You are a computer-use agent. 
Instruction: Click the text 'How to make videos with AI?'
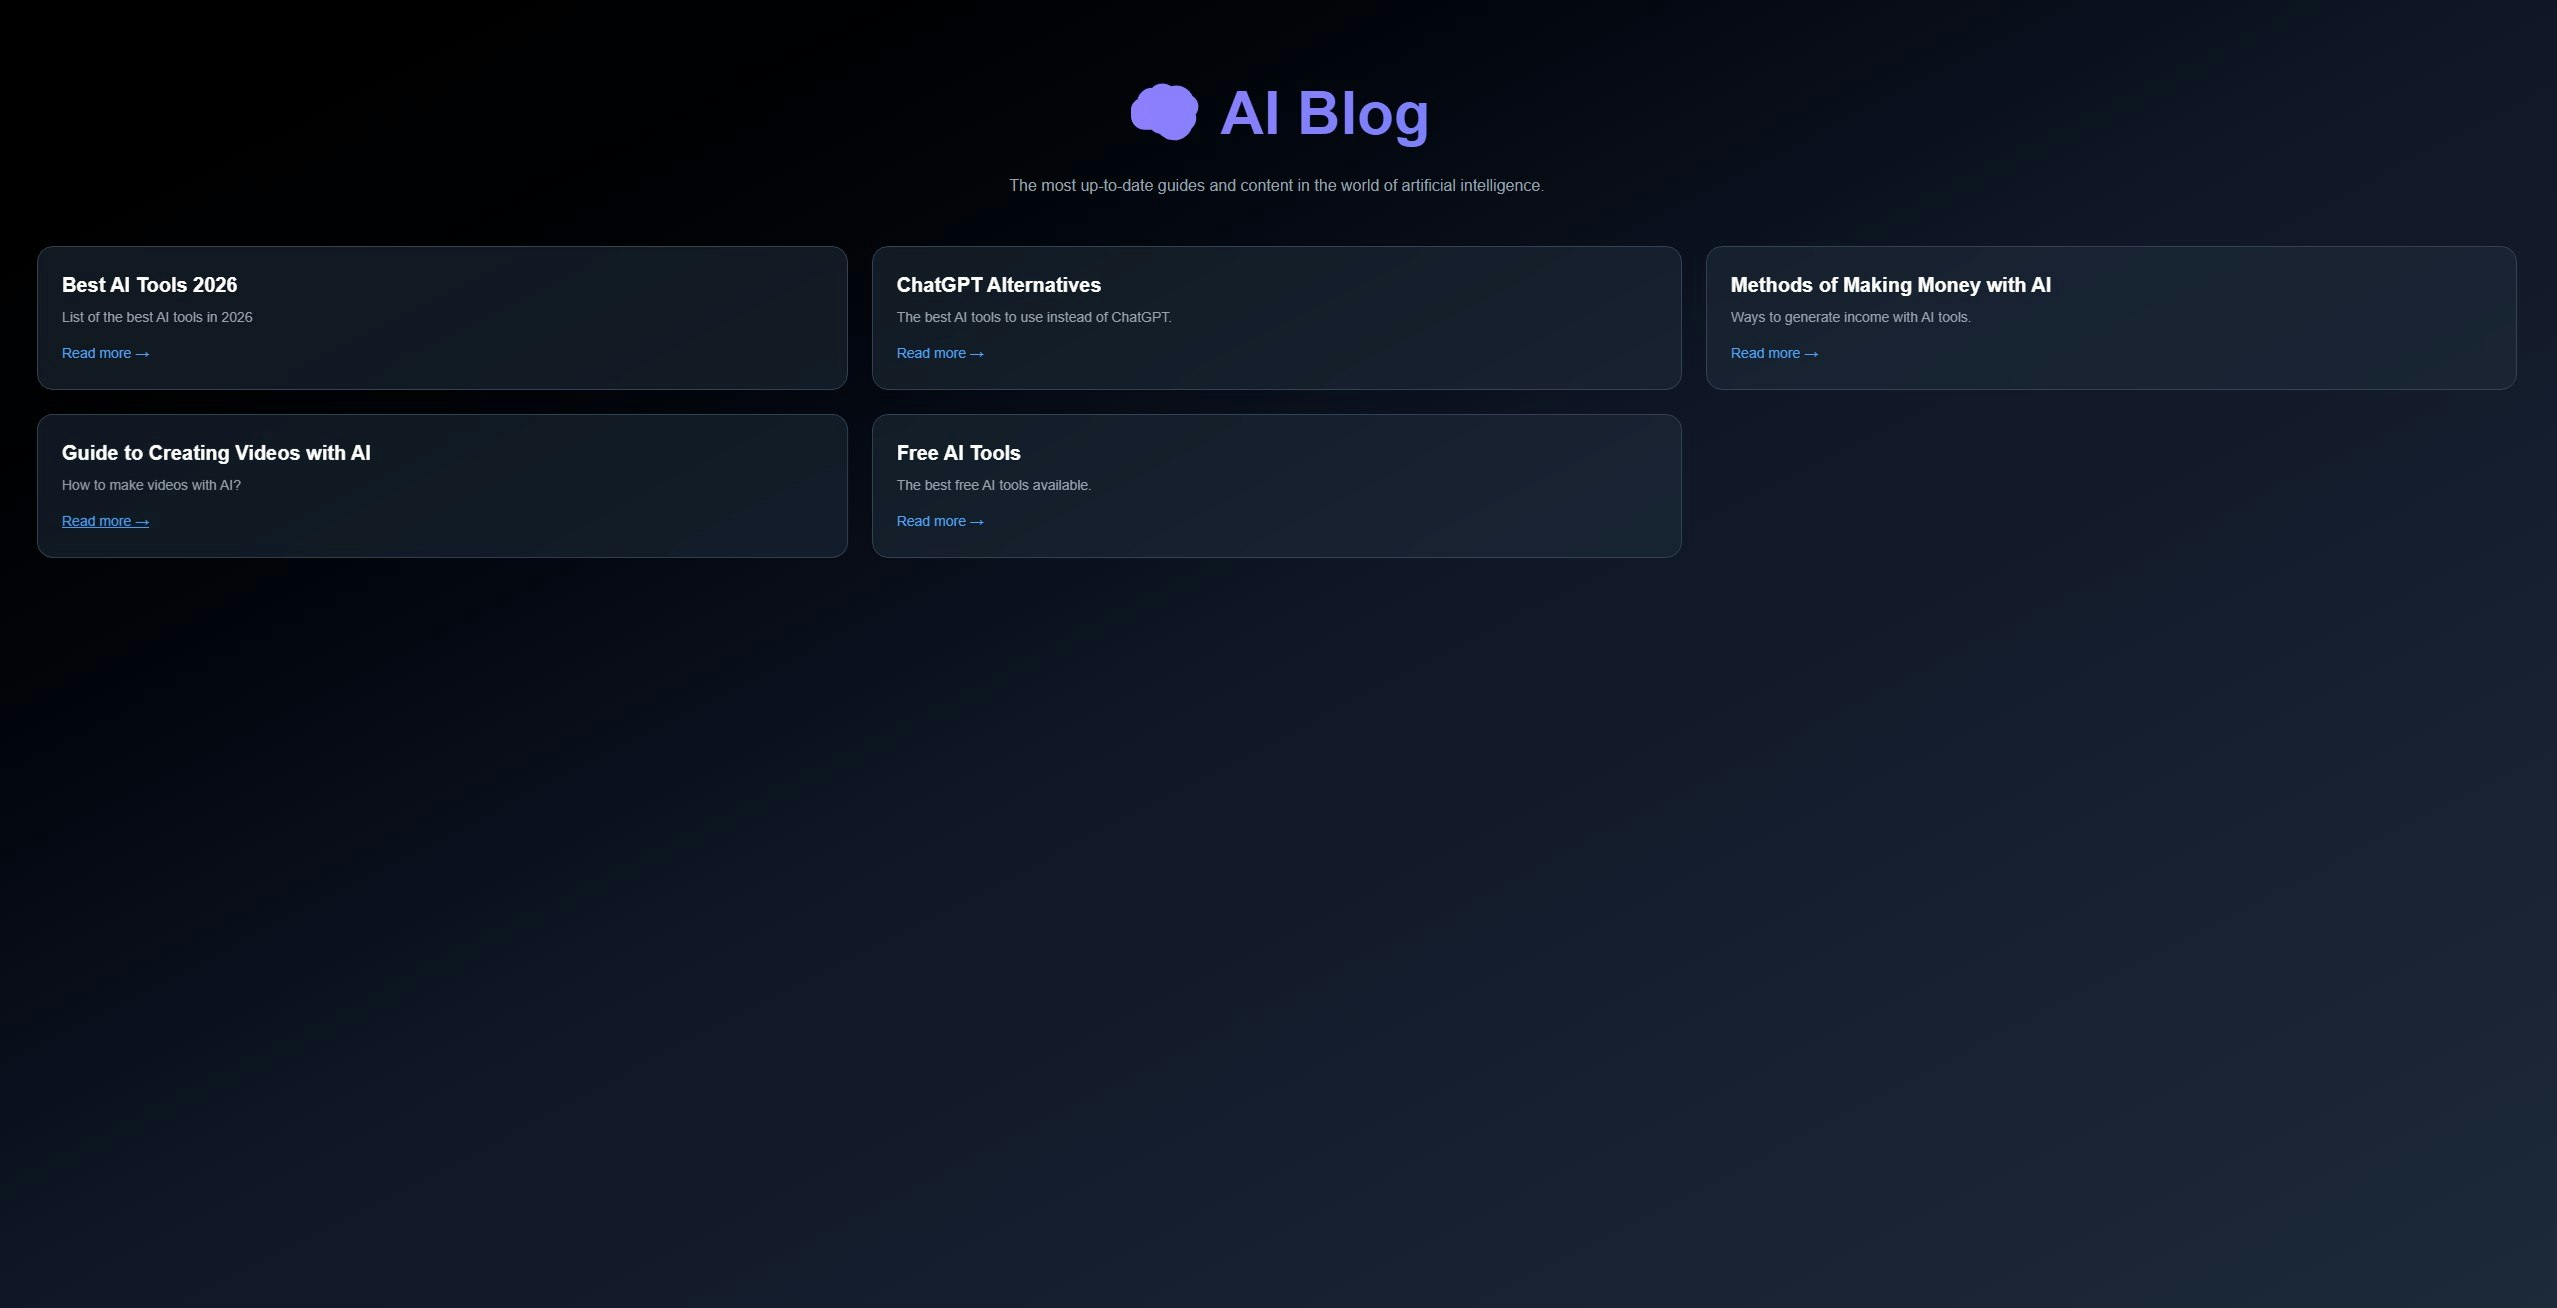point(151,485)
